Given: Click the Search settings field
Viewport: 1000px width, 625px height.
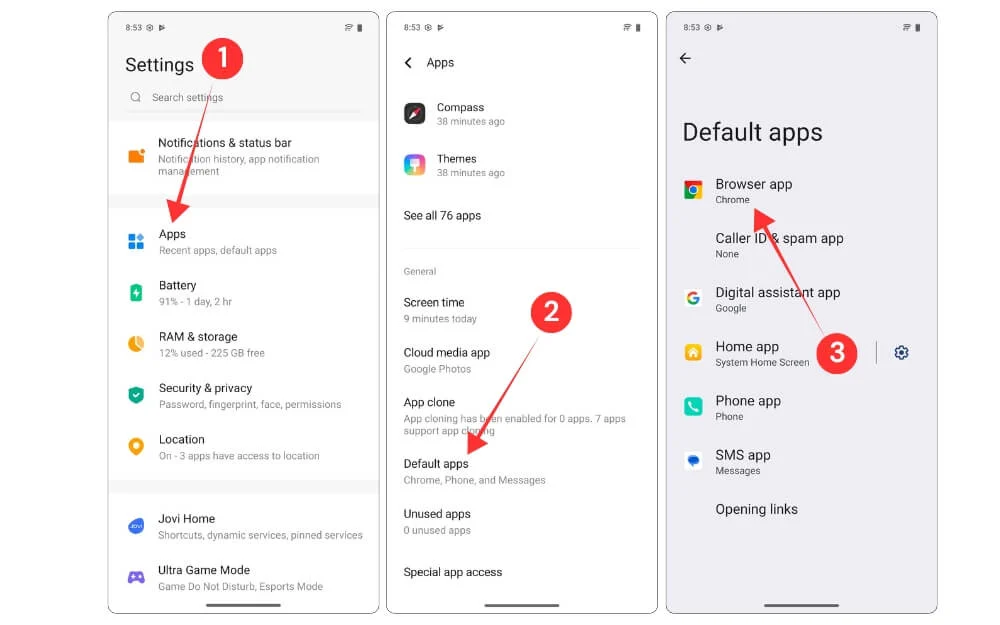Looking at the screenshot, I should 243,98.
